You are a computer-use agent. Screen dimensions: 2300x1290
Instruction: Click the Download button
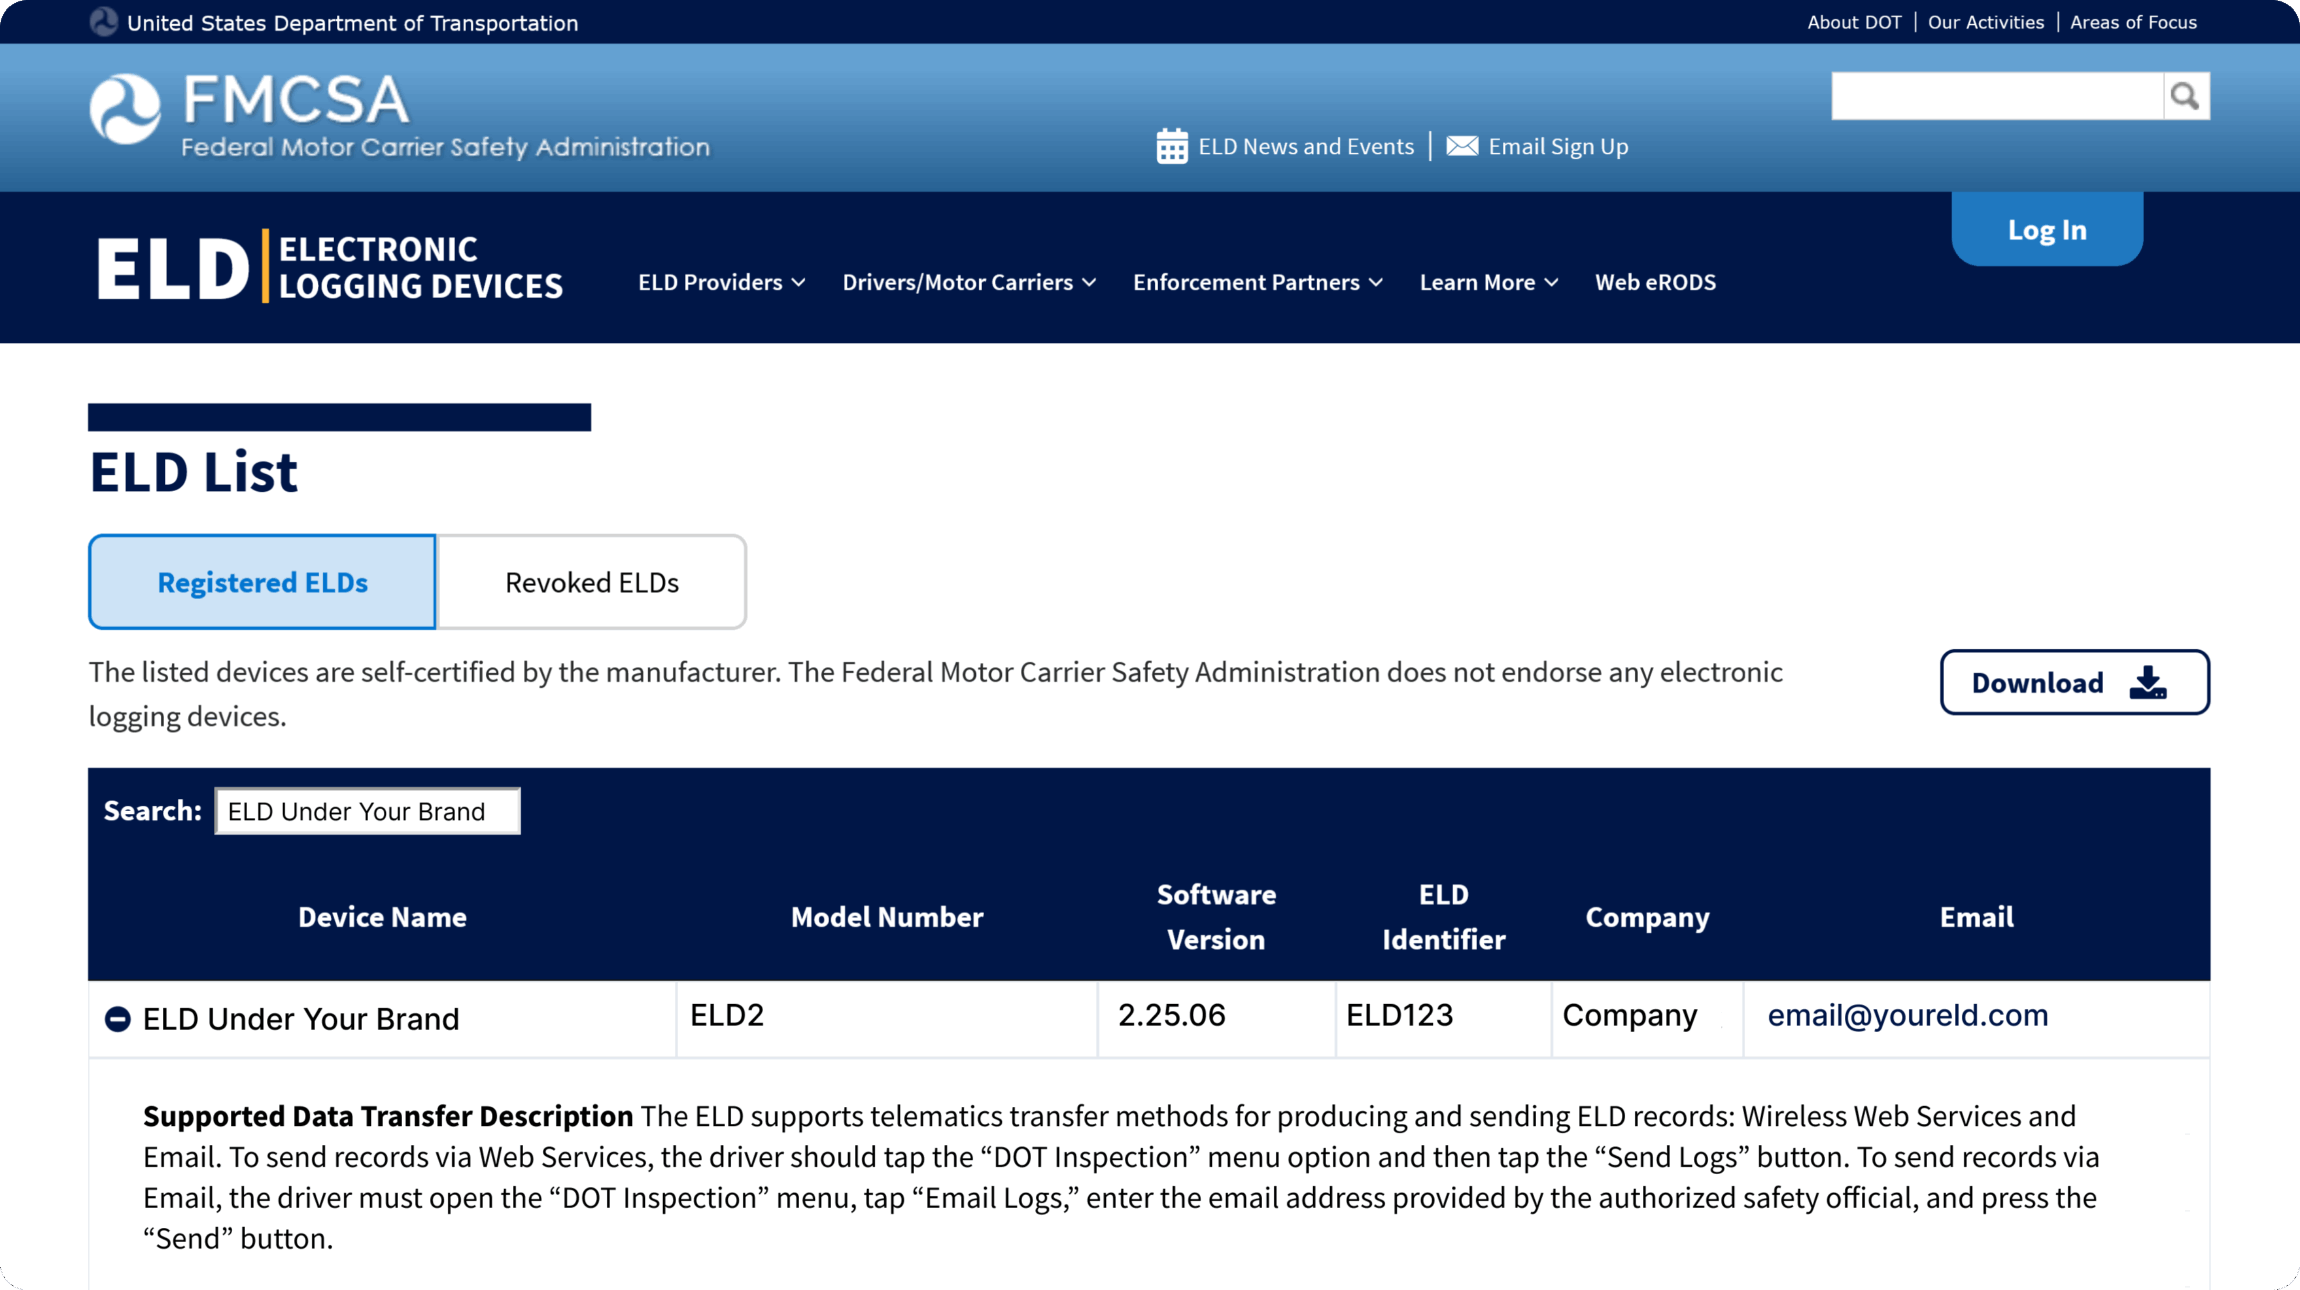pyautogui.click(x=2075, y=683)
